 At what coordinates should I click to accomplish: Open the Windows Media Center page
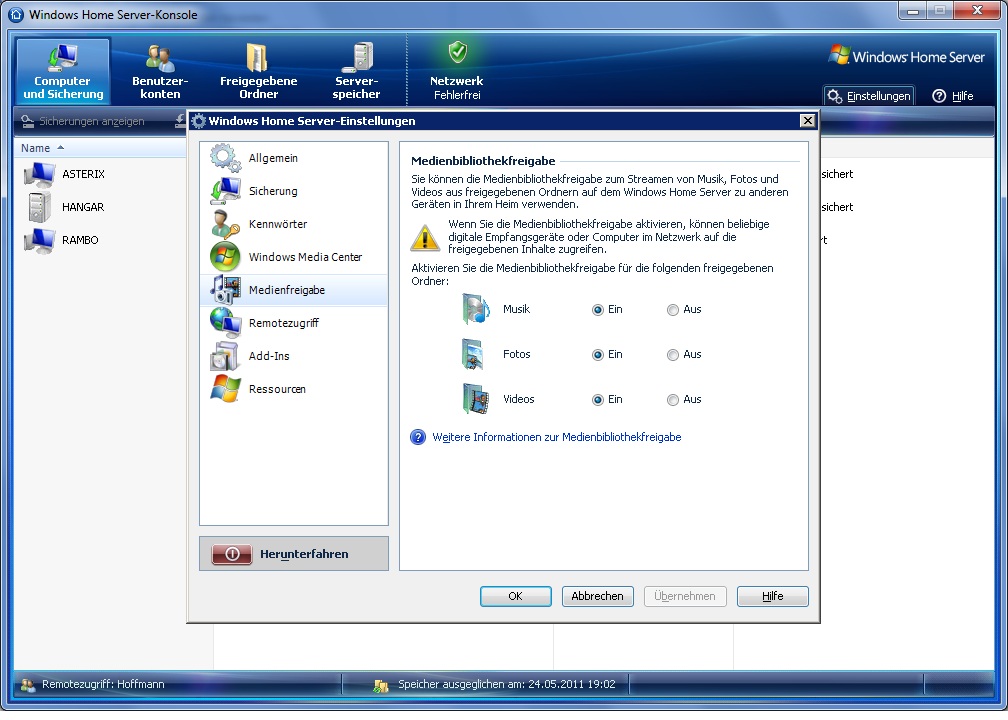tap(294, 256)
